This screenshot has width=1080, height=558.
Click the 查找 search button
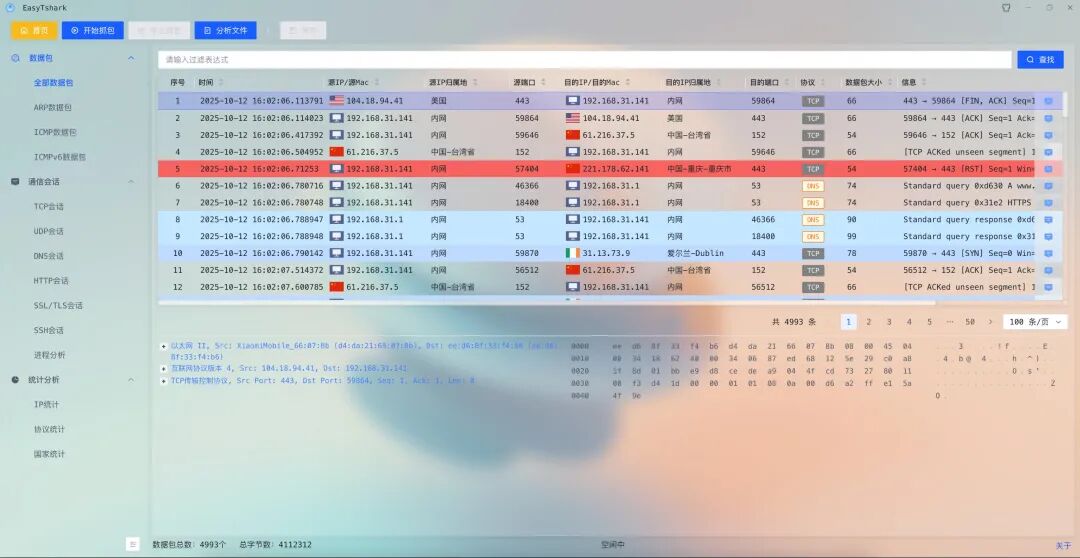pyautogui.click(x=1040, y=60)
